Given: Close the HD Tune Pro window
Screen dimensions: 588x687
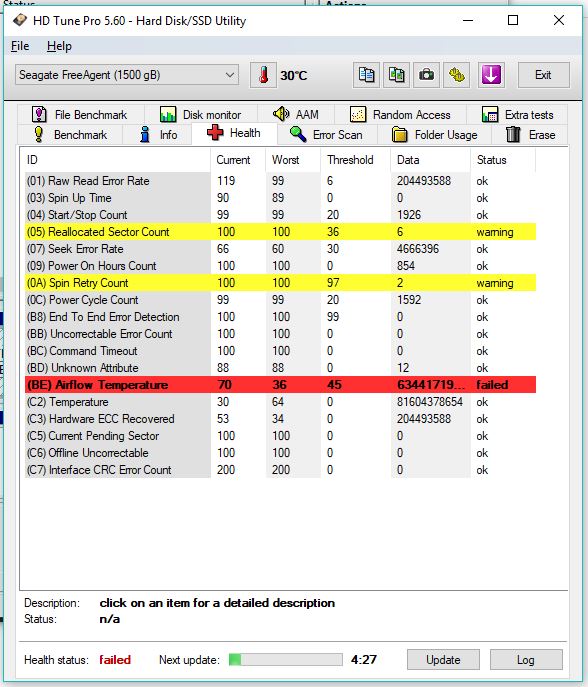Looking at the screenshot, I should (559, 20).
